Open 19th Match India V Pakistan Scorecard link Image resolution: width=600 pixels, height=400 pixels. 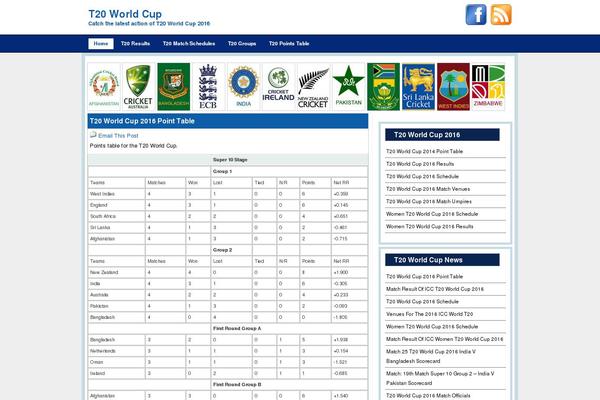click(x=440, y=378)
